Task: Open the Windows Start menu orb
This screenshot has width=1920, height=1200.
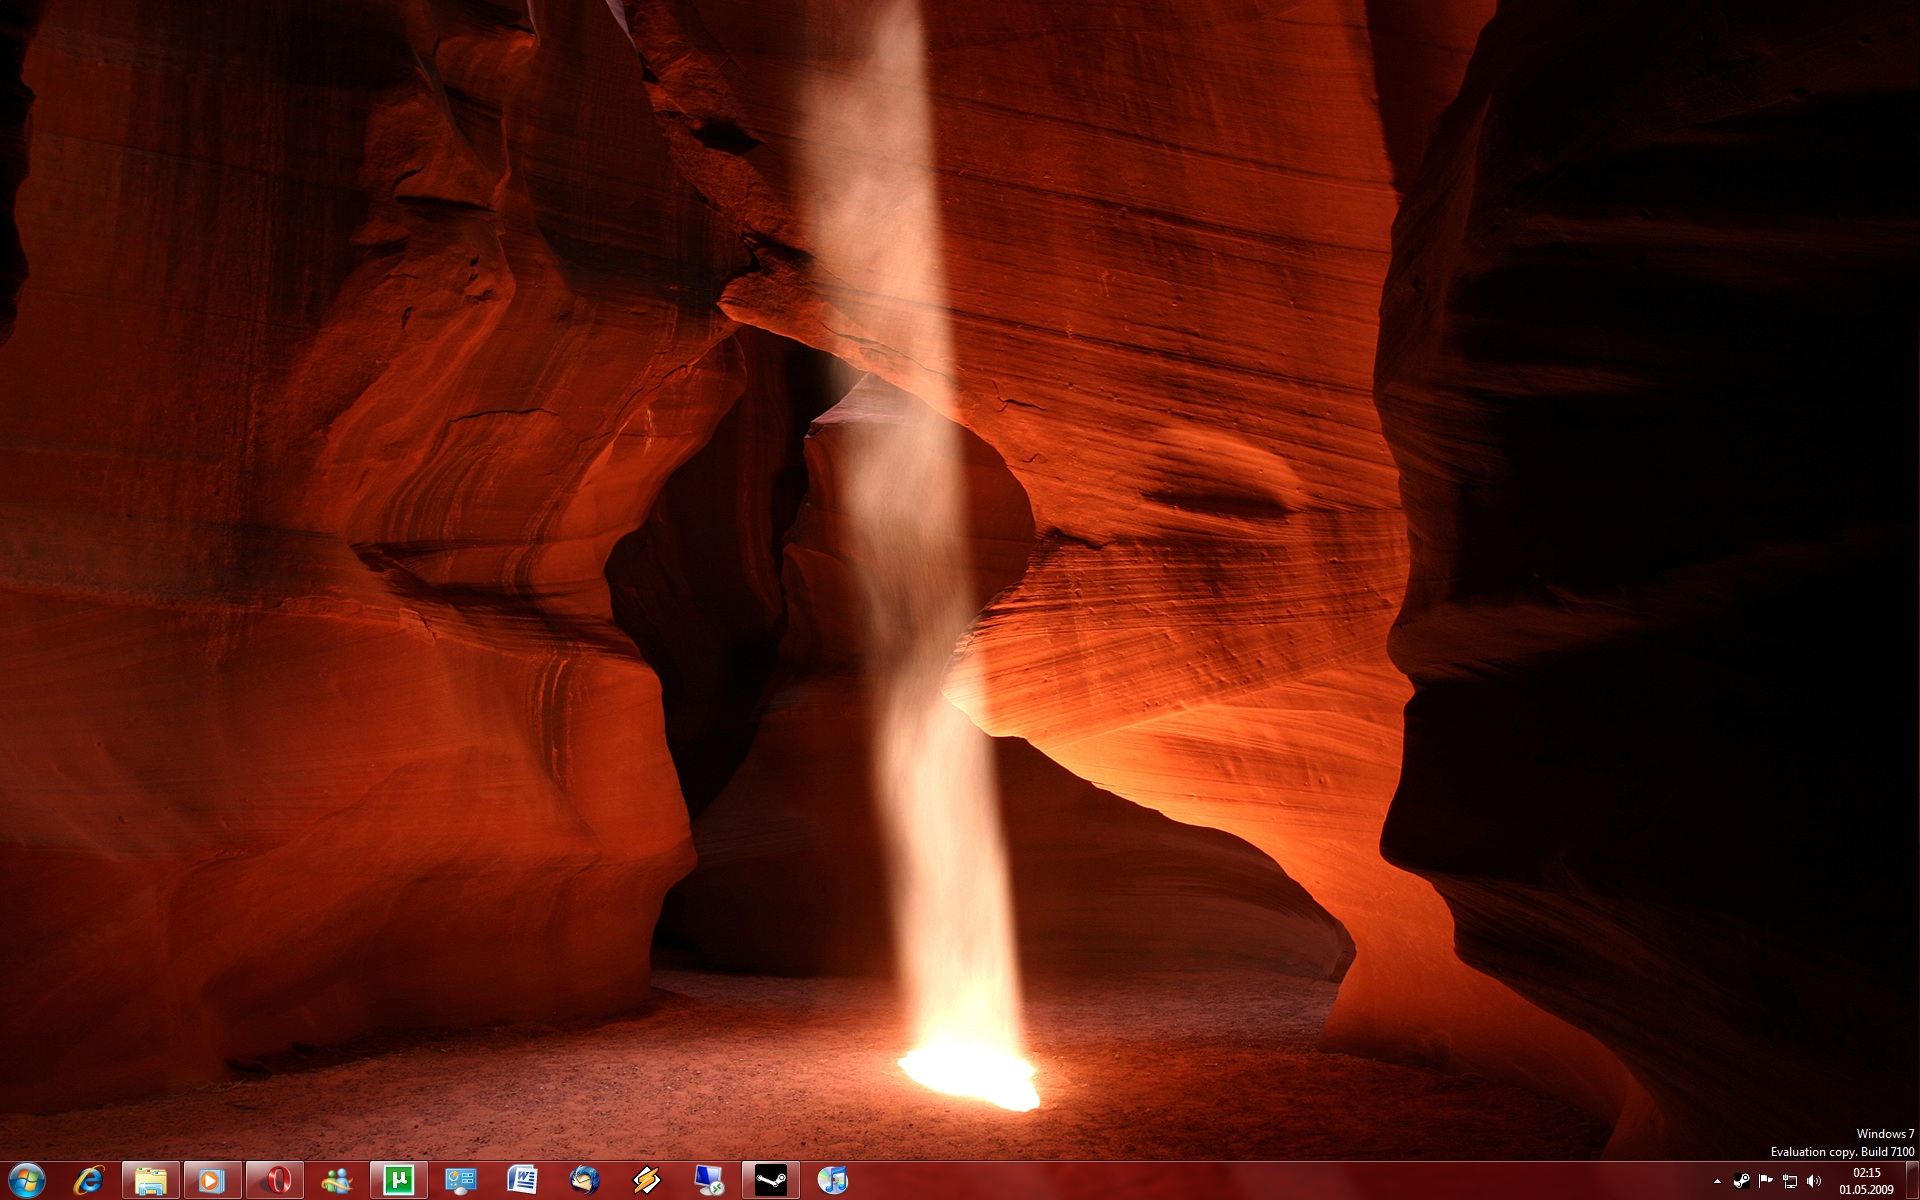Action: (x=26, y=1181)
